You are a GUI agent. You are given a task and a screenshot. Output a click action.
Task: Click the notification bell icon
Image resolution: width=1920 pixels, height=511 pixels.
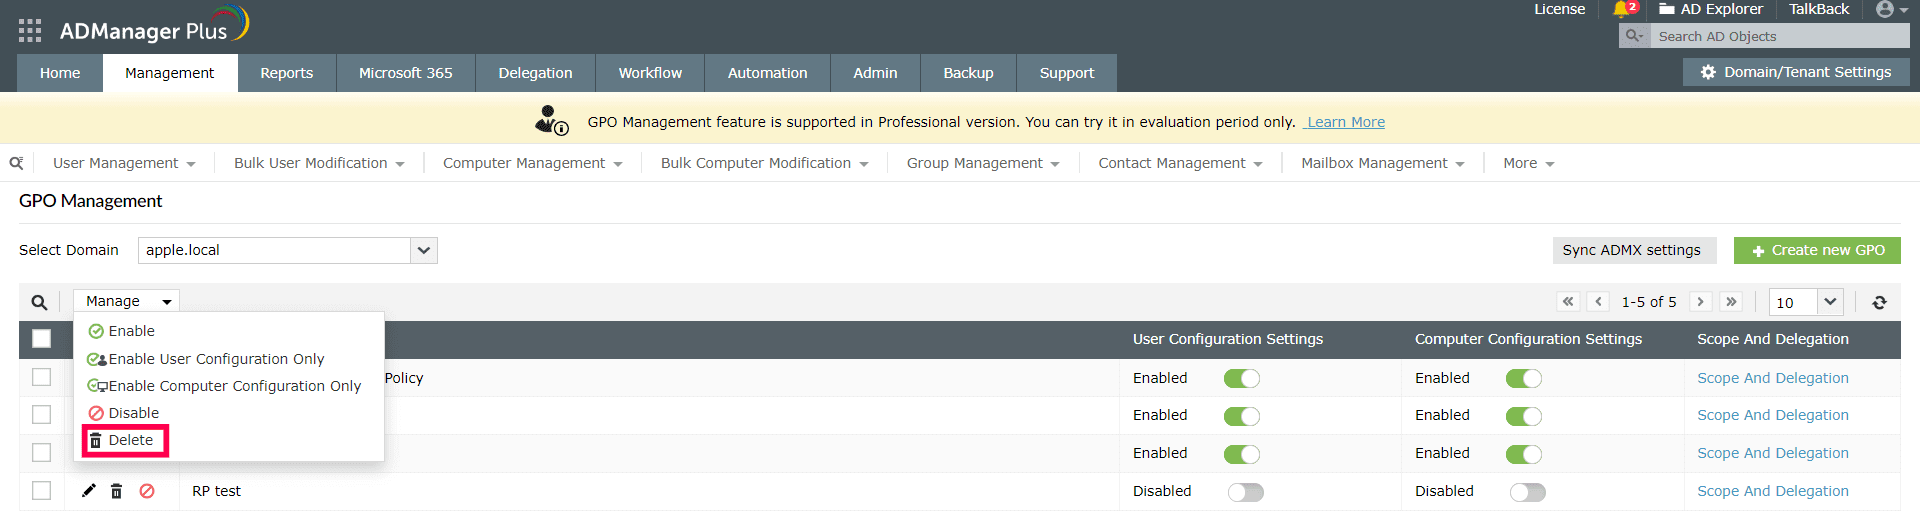(x=1621, y=10)
